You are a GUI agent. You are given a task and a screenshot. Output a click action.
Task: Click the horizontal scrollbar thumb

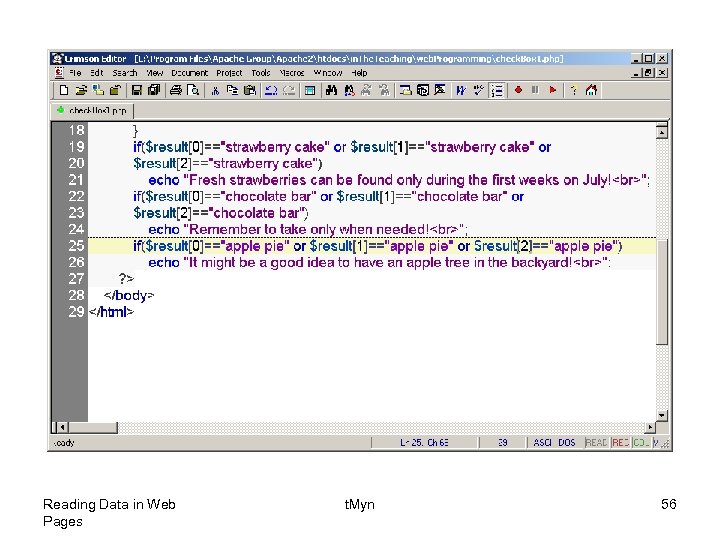tap(93, 428)
